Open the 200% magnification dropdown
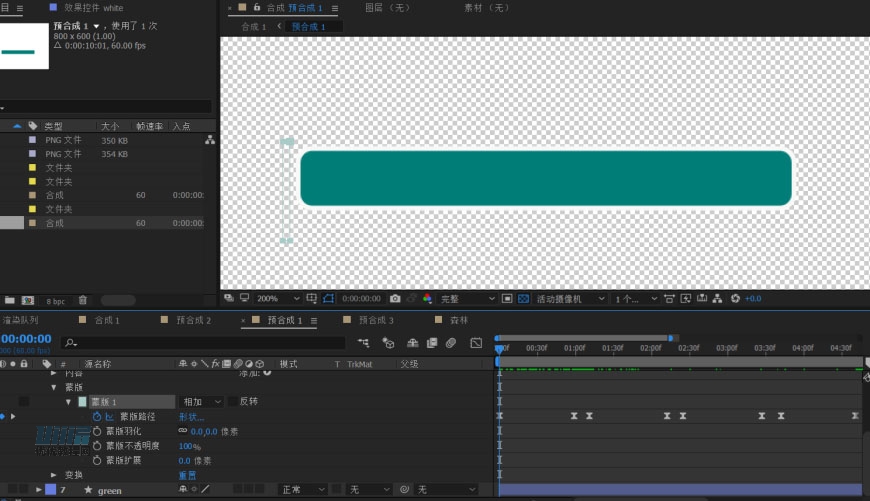Screen dimensions: 870x501 (277, 299)
